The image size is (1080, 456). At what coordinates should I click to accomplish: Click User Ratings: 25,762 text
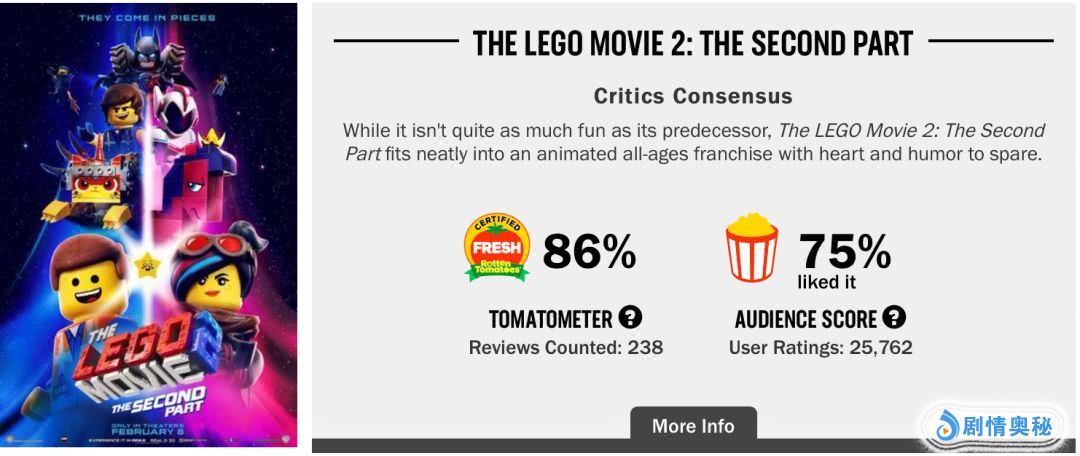click(820, 348)
